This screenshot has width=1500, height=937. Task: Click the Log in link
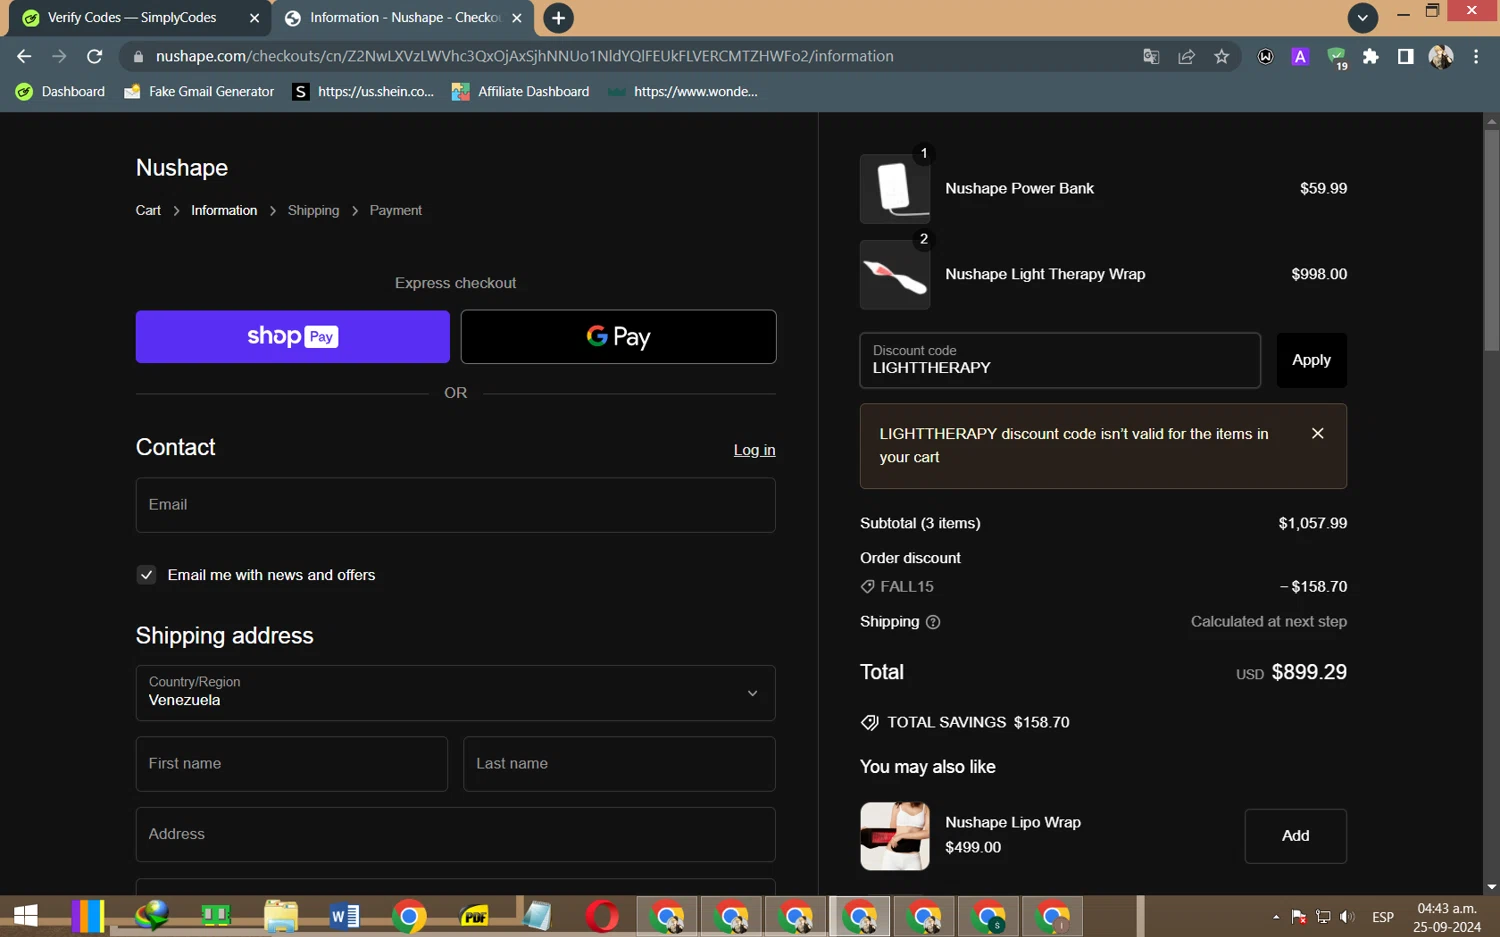(755, 450)
